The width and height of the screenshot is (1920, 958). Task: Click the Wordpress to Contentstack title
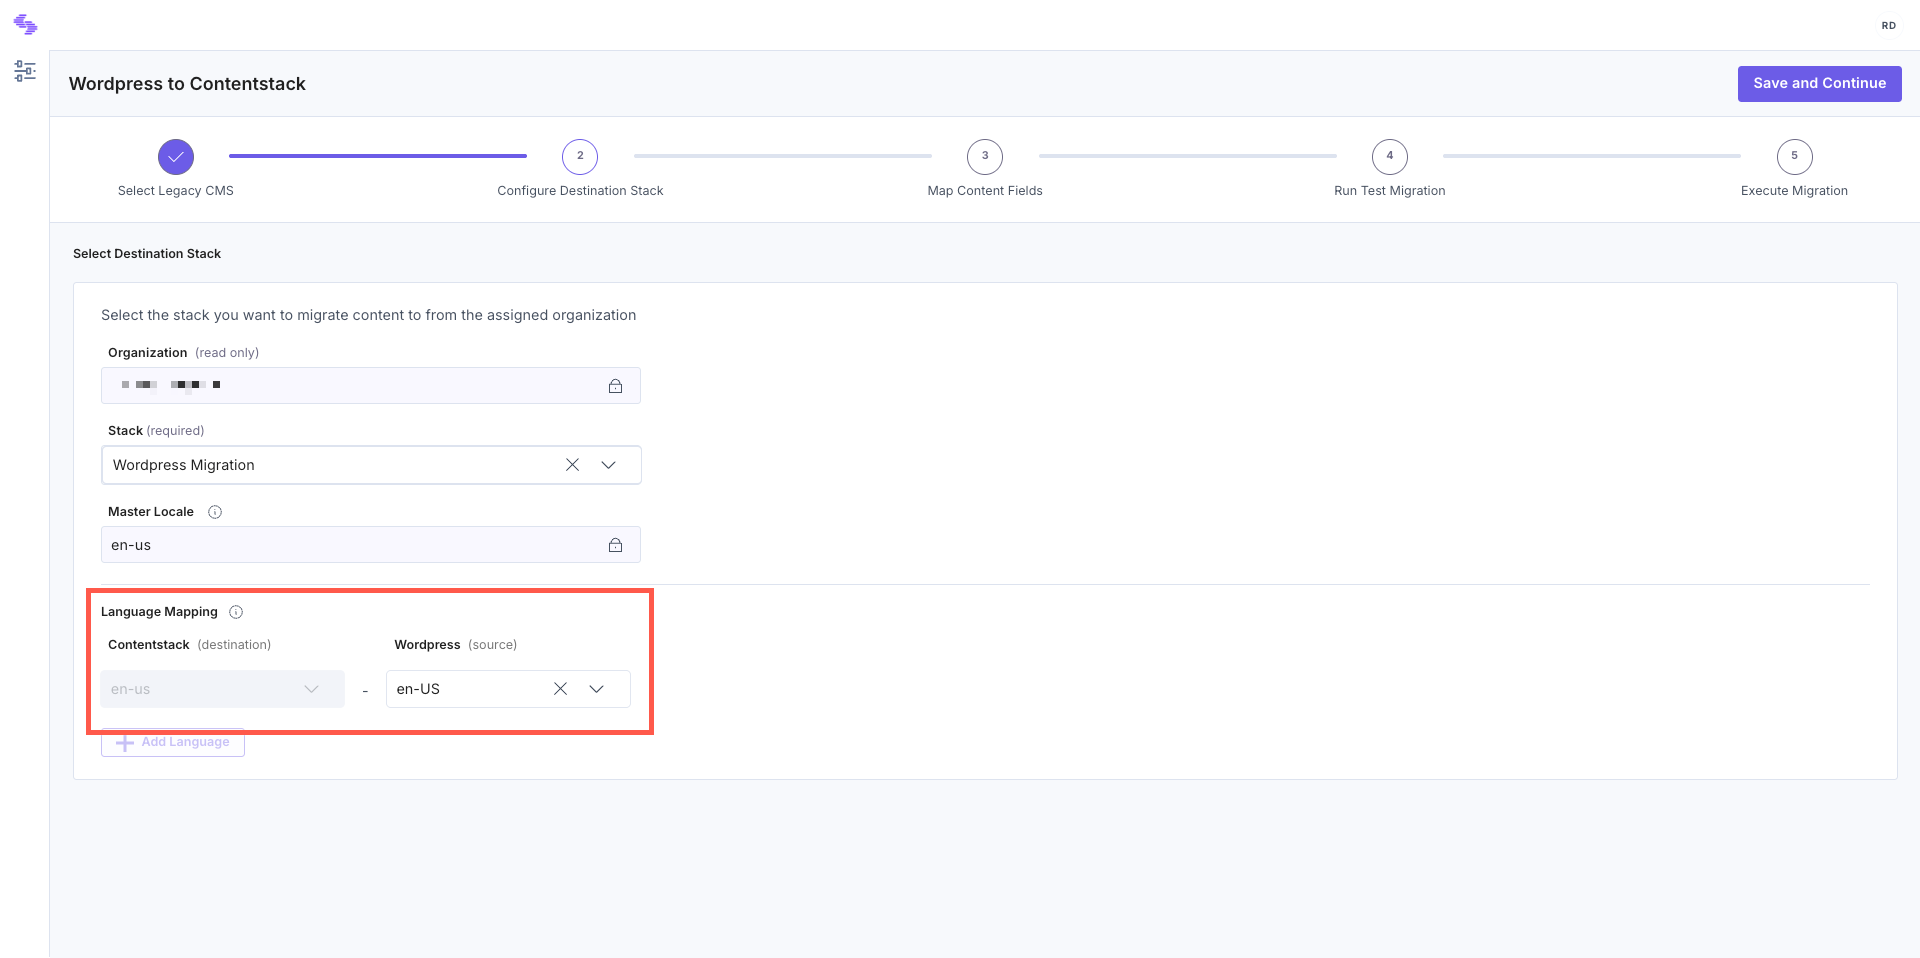[x=187, y=84]
